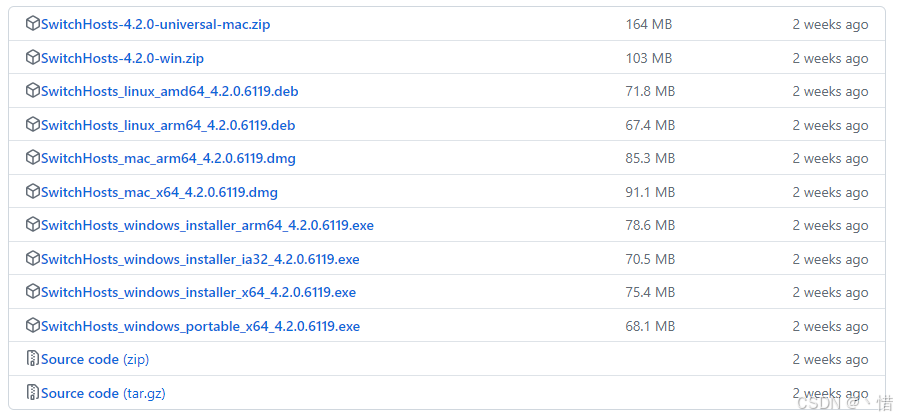Screen dimensions: 897x418
Task: Get SwitchHosts_windows_installer_arm64_4.2.0.6119.exe
Action: (x=207, y=225)
